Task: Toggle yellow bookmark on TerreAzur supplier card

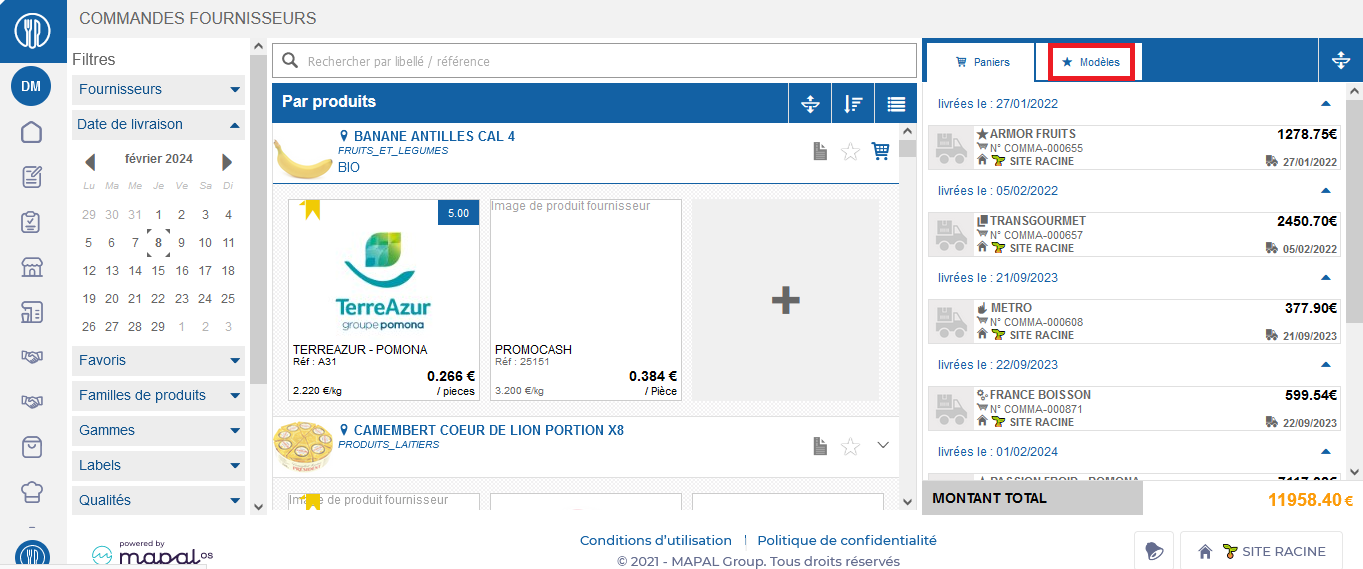Action: tap(311, 208)
